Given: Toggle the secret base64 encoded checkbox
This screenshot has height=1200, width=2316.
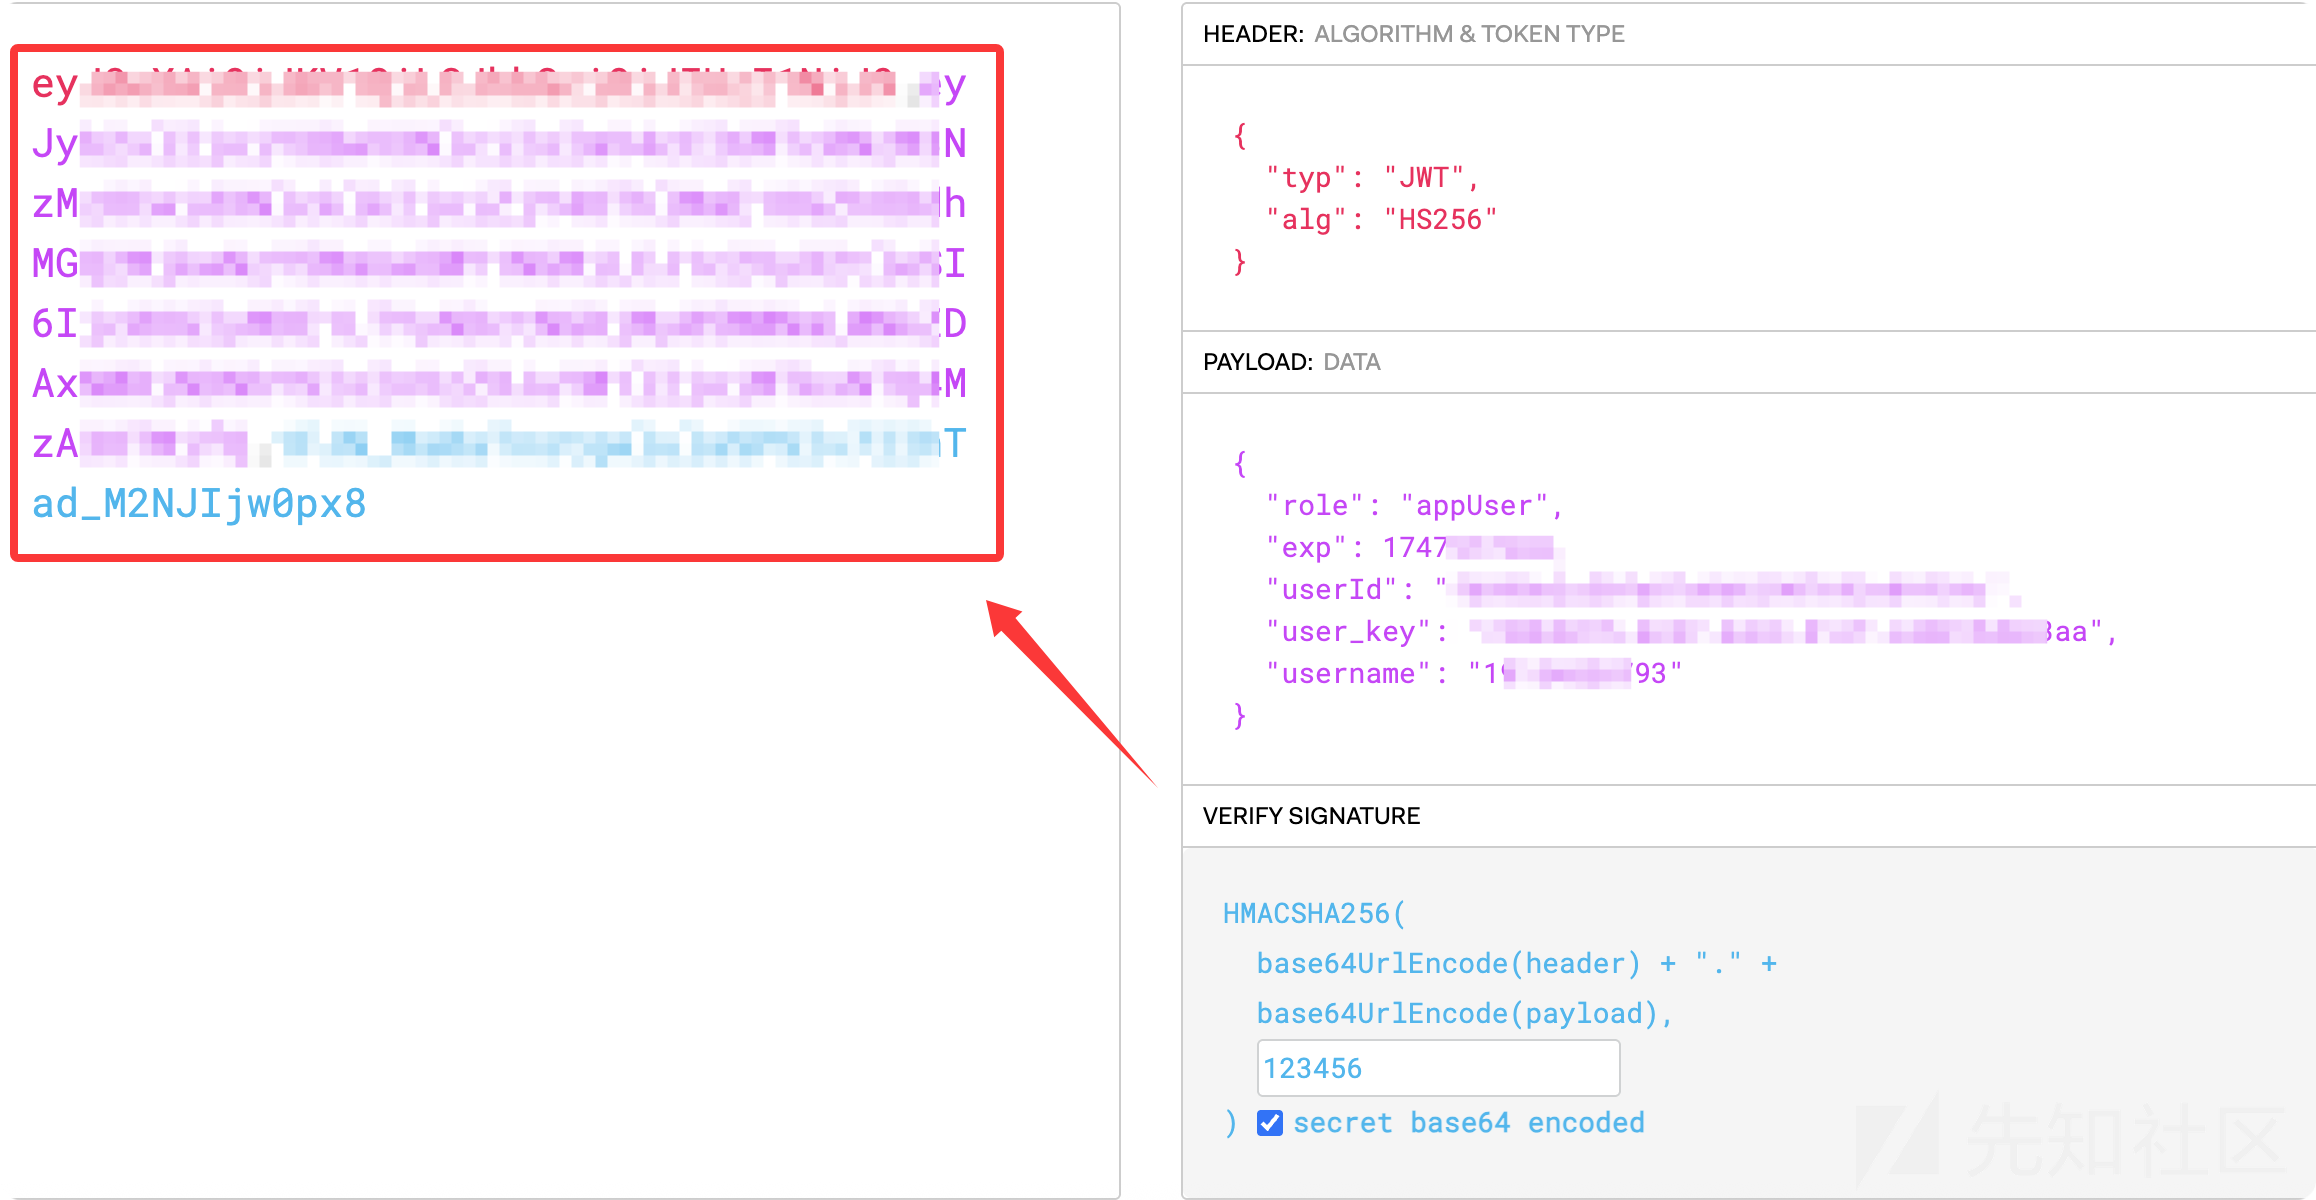Looking at the screenshot, I should 1270,1123.
